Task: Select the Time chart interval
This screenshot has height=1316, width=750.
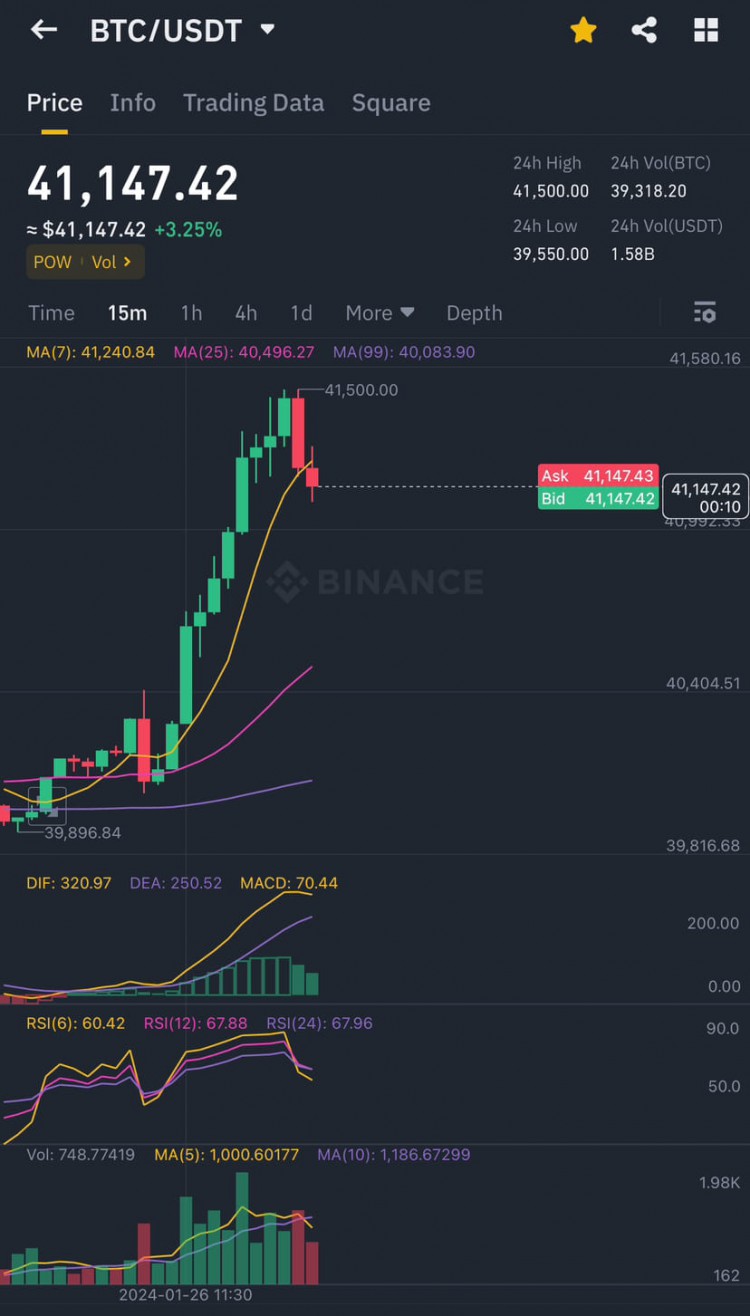Action: (51, 313)
